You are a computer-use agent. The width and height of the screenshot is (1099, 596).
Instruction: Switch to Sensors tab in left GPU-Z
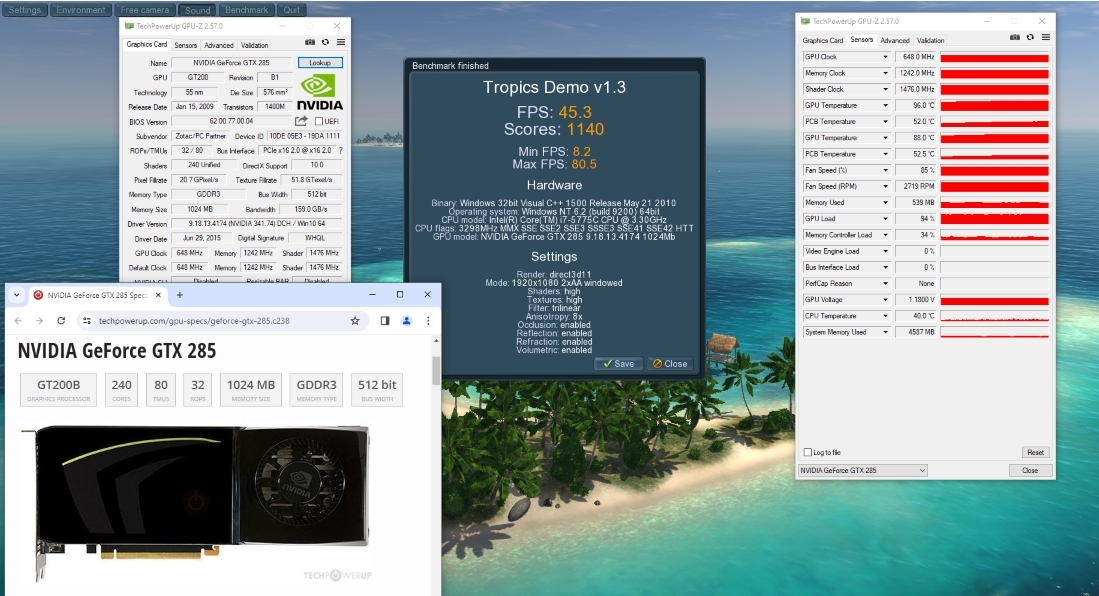[186, 45]
